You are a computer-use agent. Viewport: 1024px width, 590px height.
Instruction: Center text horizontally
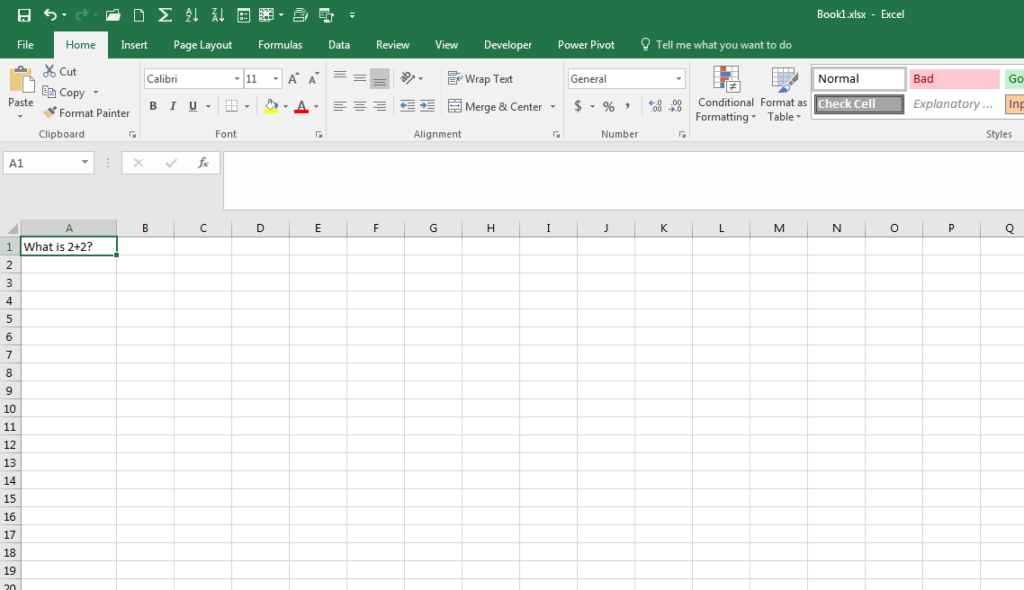(x=360, y=106)
